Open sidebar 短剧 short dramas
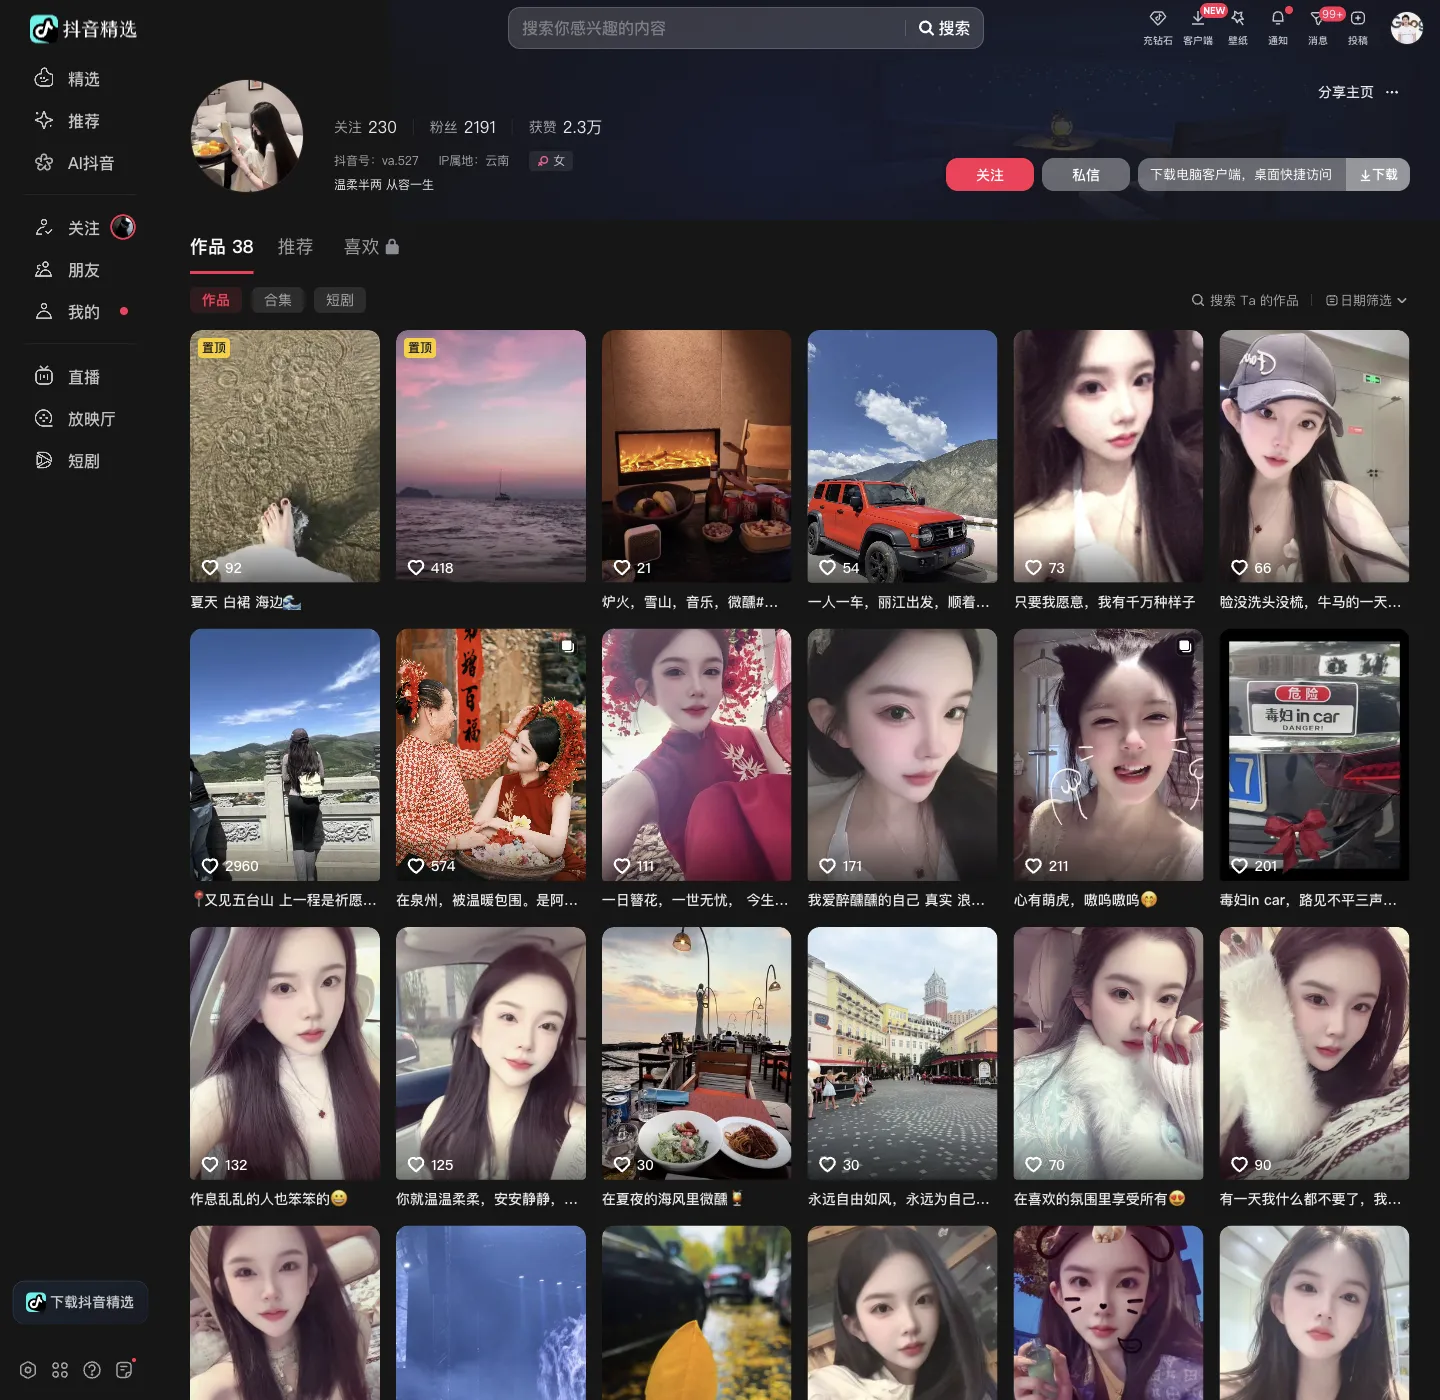 point(68,461)
